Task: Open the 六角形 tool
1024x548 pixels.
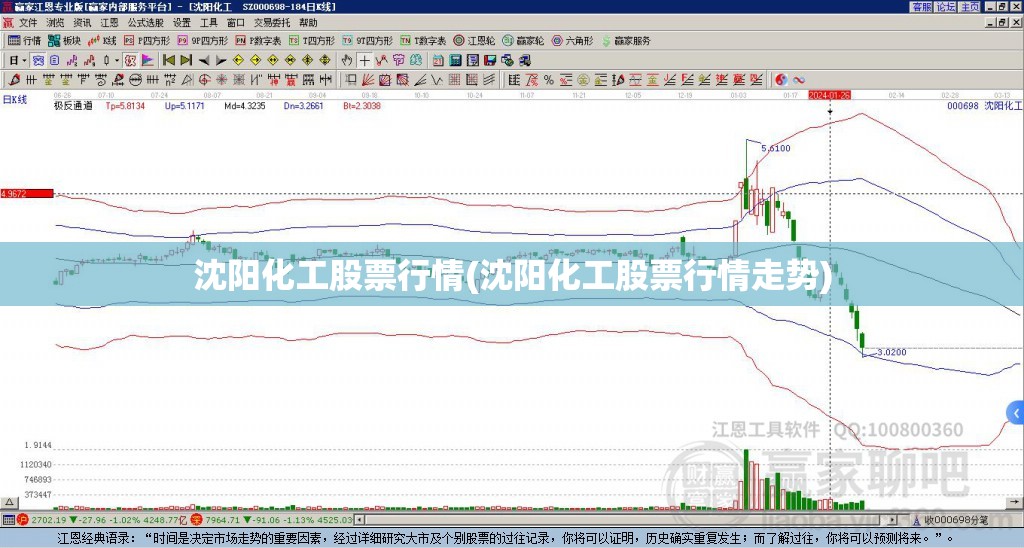Action: point(572,40)
